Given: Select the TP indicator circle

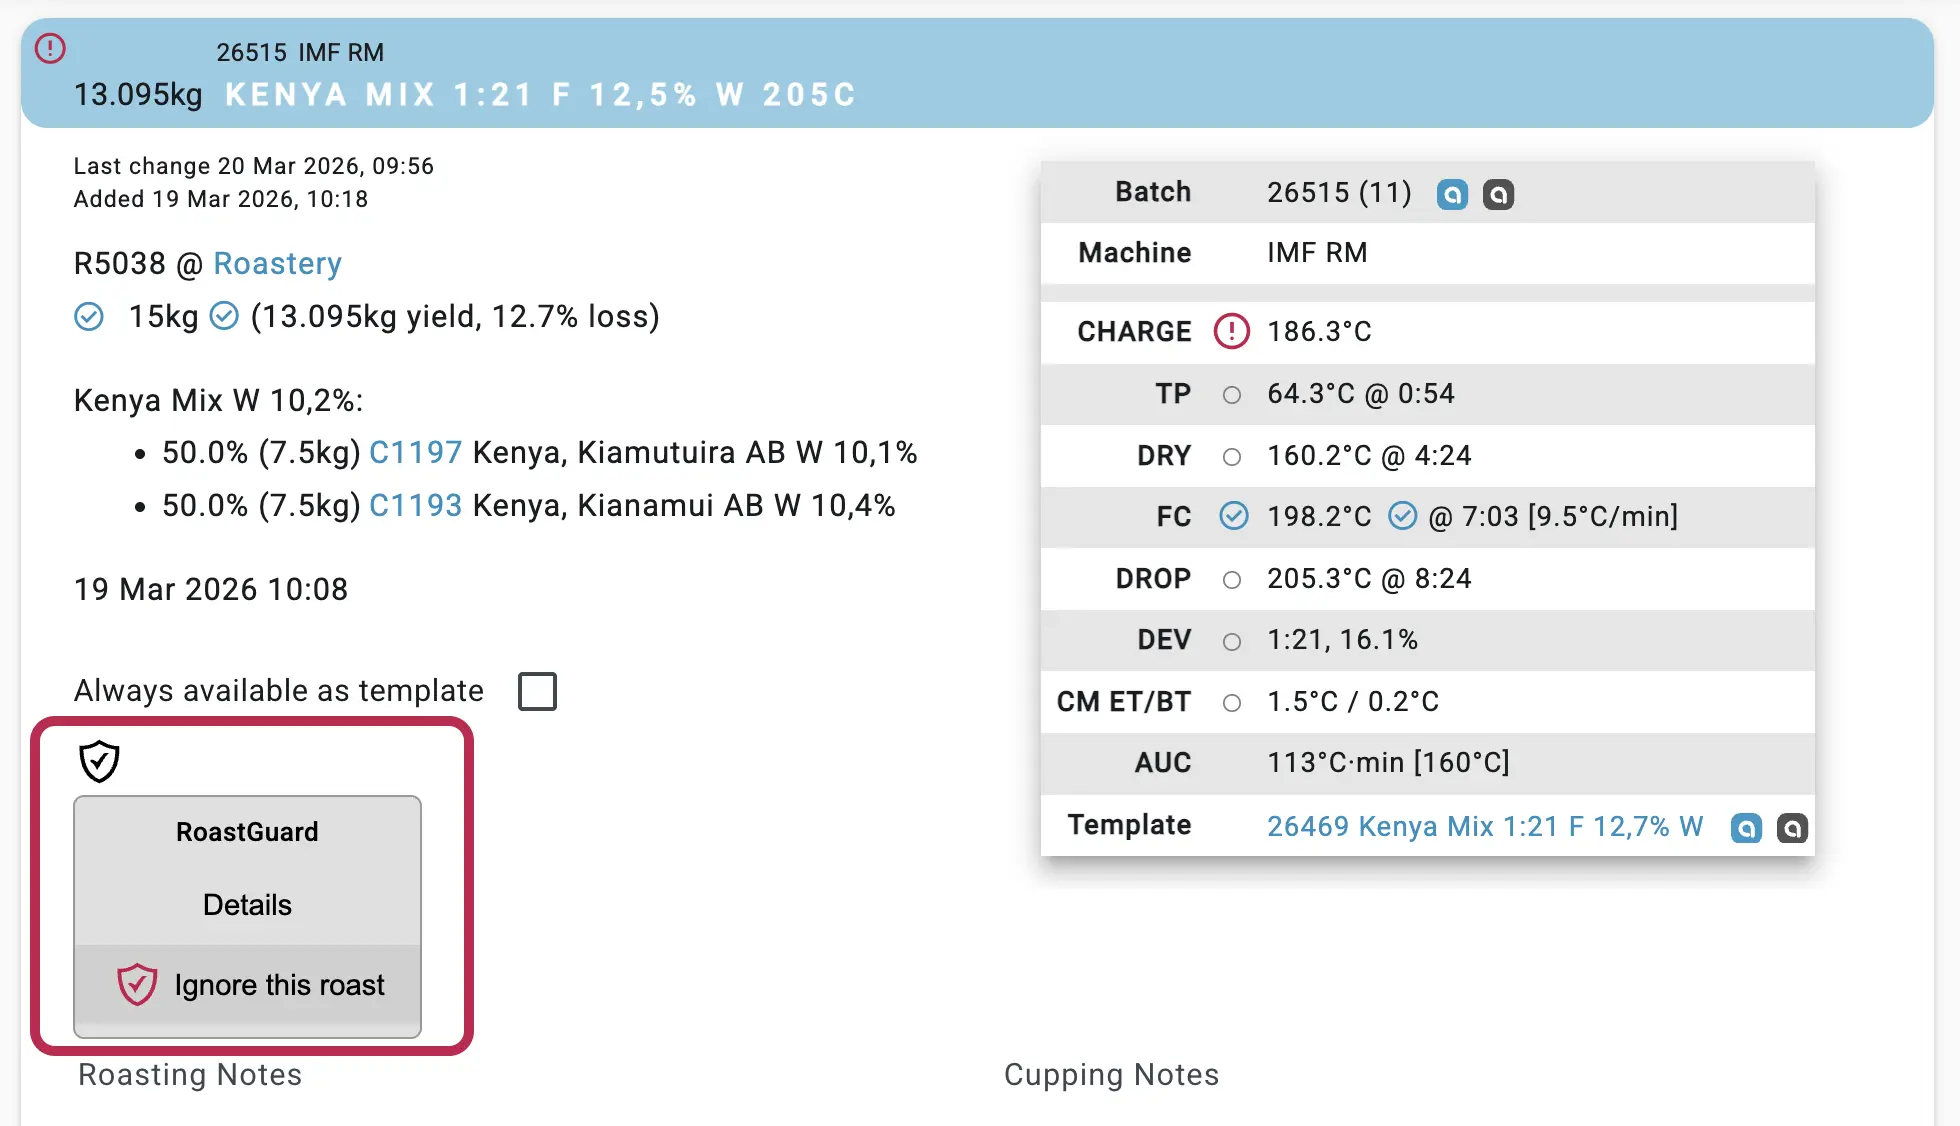Looking at the screenshot, I should pyautogui.click(x=1232, y=395).
